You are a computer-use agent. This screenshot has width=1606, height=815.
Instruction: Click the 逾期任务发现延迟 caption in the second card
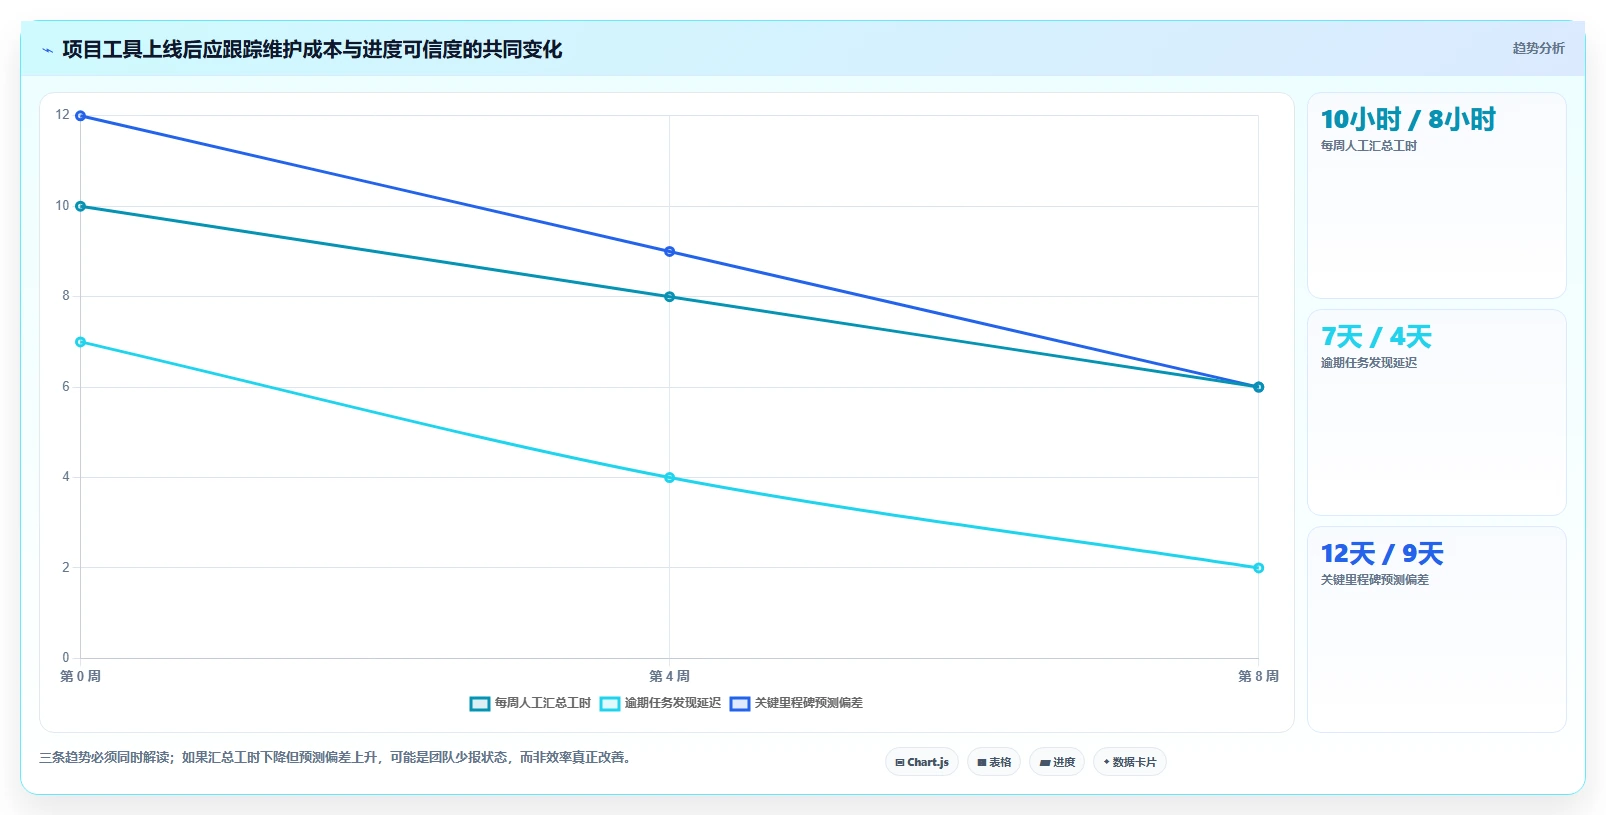tap(1369, 363)
